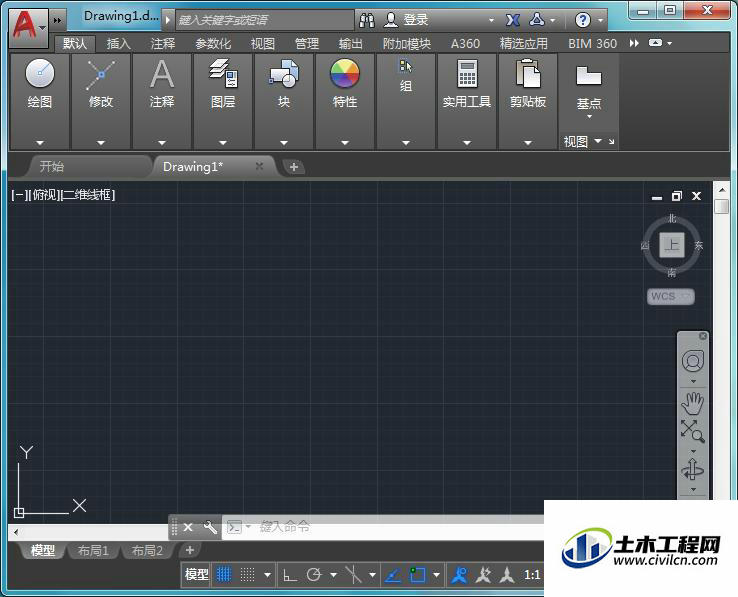Screen dimensions: 738x597
Task: Toggle polar tracking in status bar
Action: [313, 575]
